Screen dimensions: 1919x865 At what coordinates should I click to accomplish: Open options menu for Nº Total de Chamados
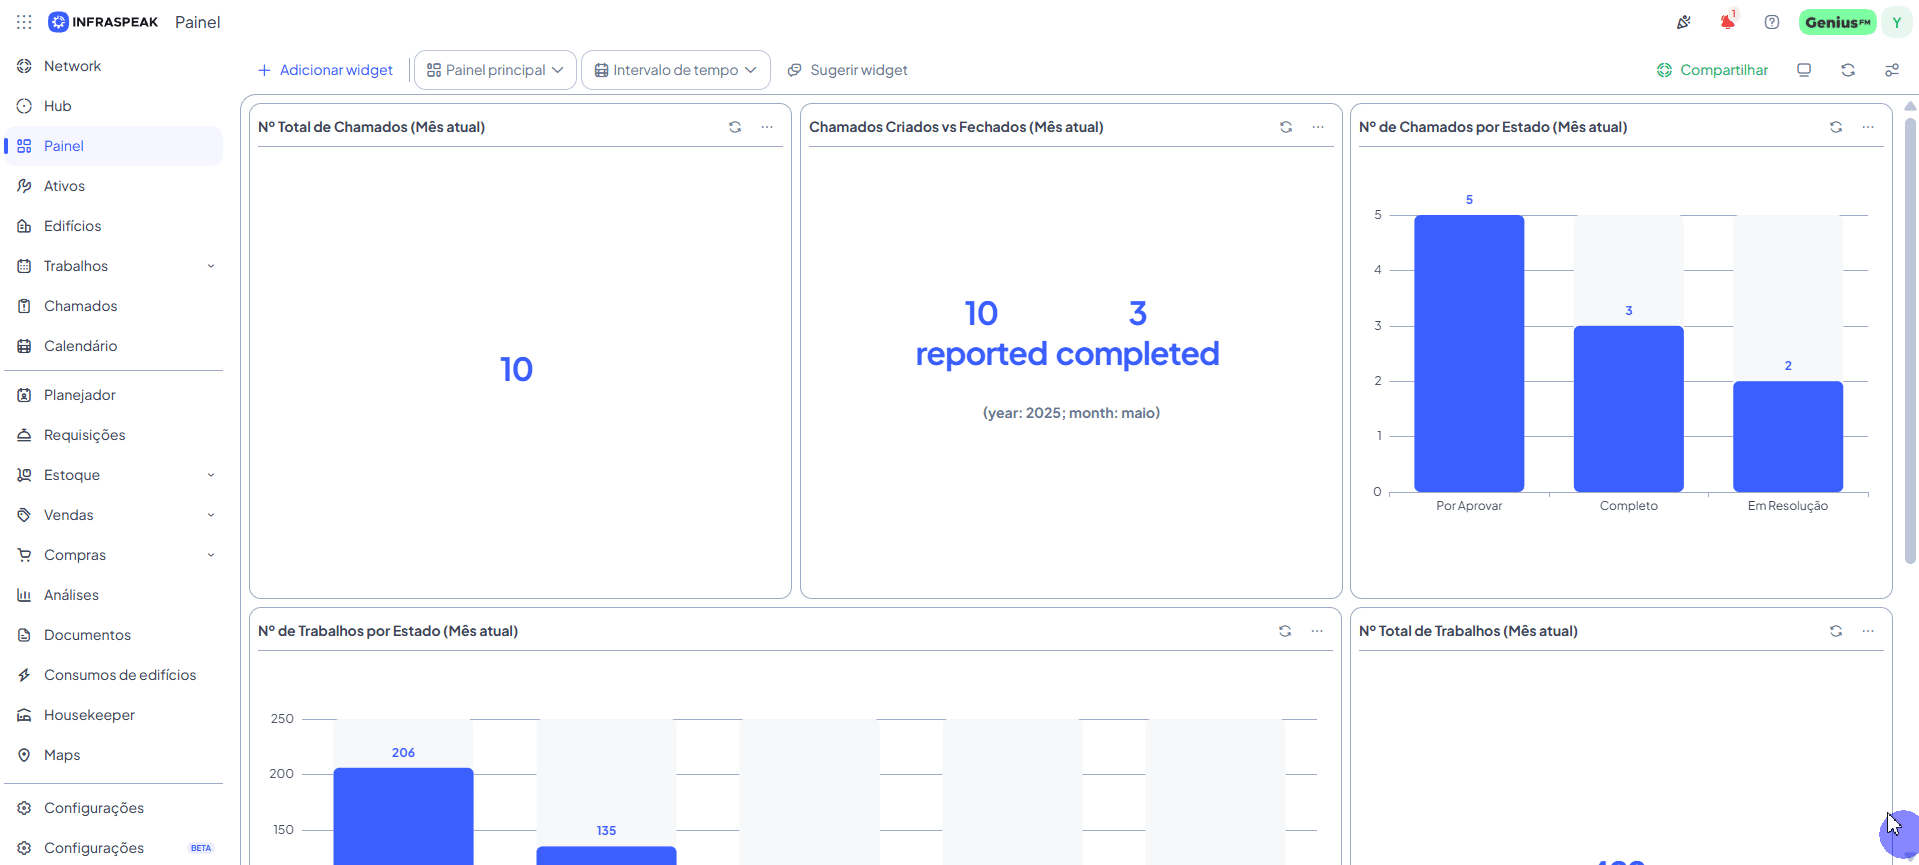click(x=767, y=127)
